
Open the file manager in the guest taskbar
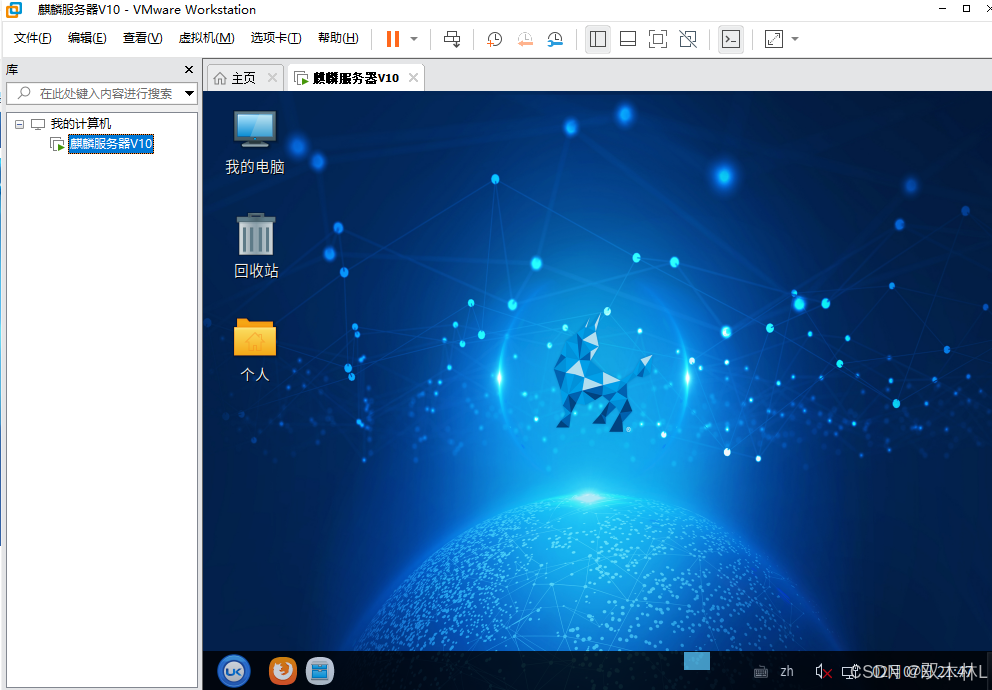click(319, 671)
